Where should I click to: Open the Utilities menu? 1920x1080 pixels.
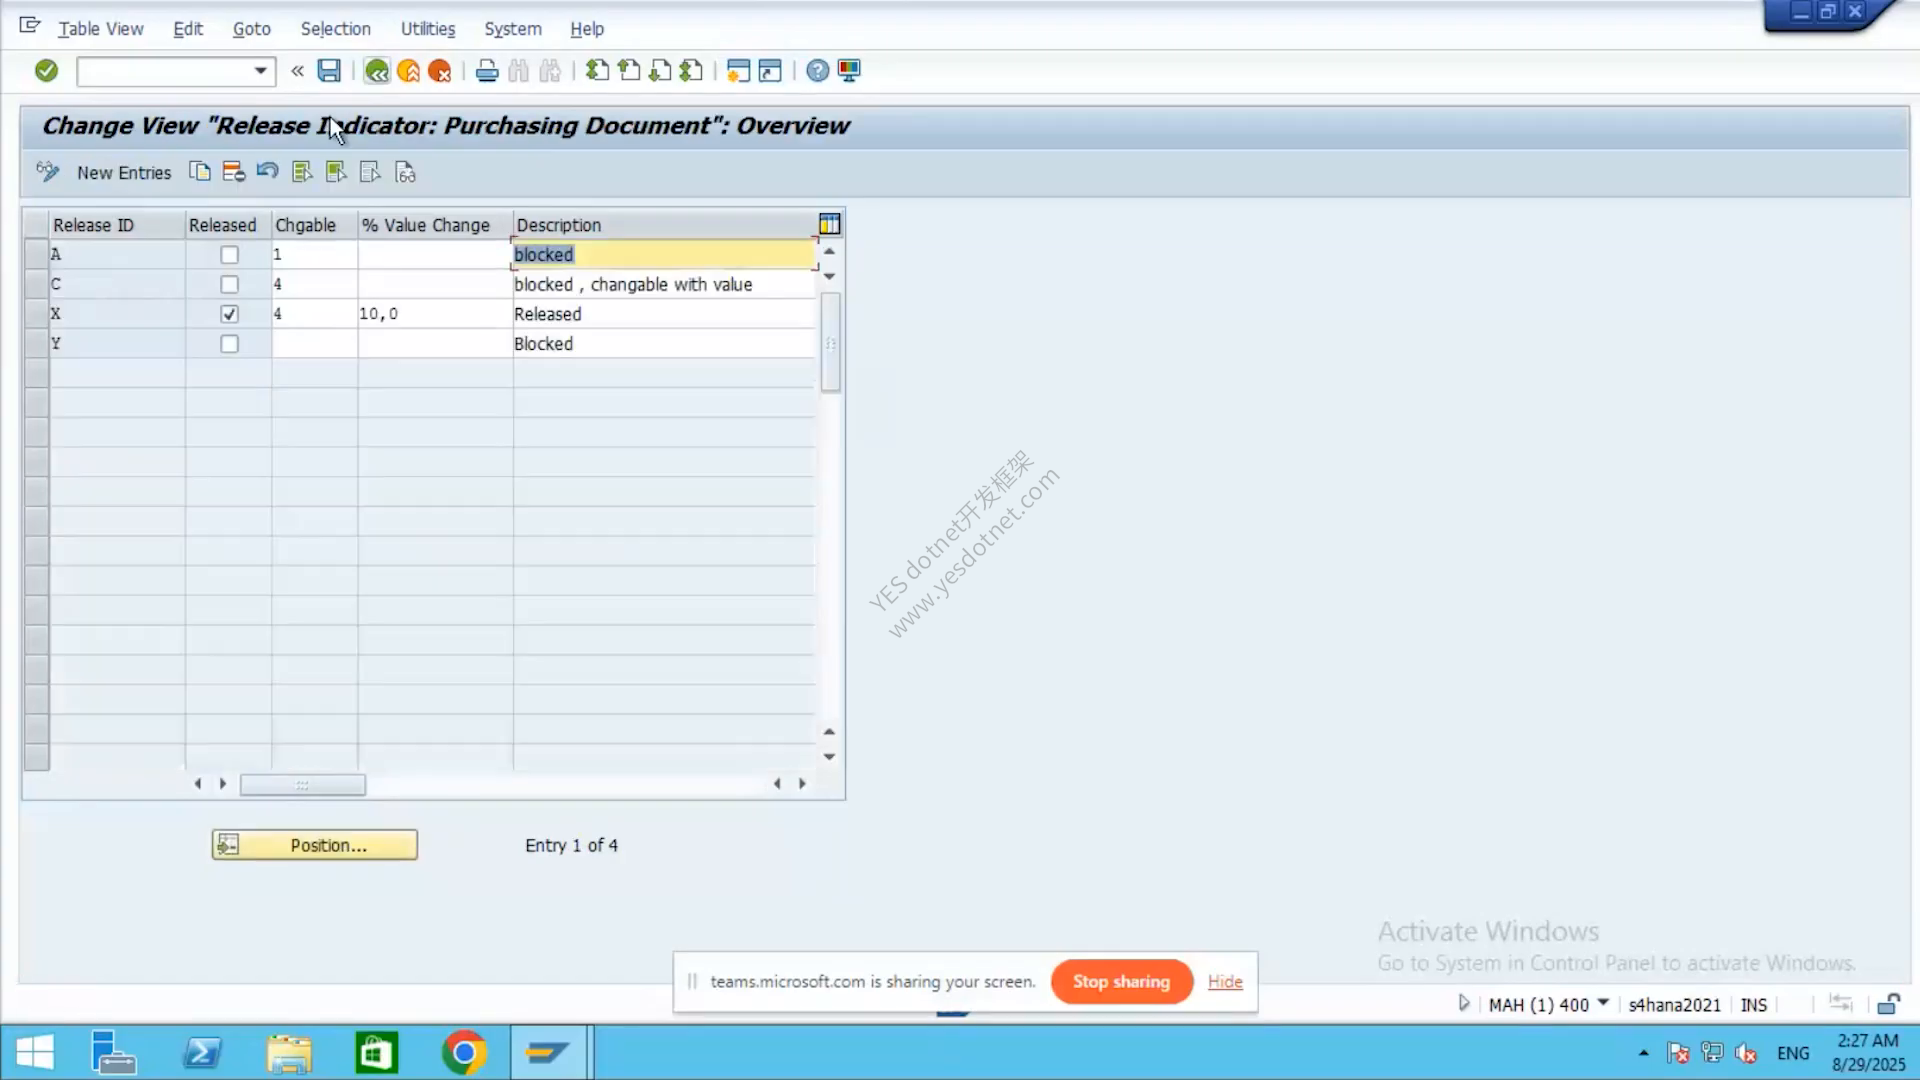pyautogui.click(x=428, y=29)
